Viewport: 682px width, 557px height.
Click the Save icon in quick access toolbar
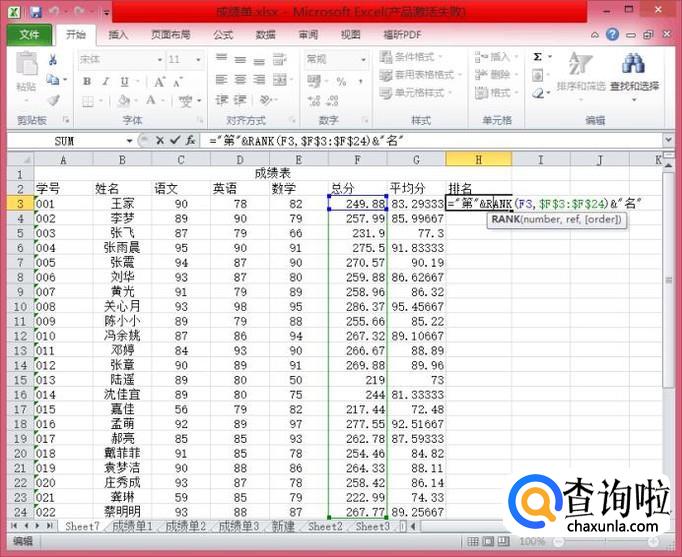tap(36, 11)
